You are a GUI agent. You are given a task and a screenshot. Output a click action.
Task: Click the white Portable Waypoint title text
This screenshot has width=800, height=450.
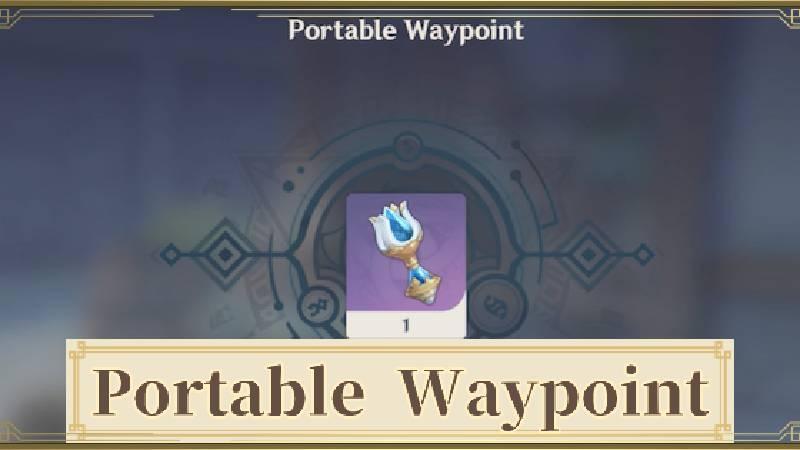point(406,31)
